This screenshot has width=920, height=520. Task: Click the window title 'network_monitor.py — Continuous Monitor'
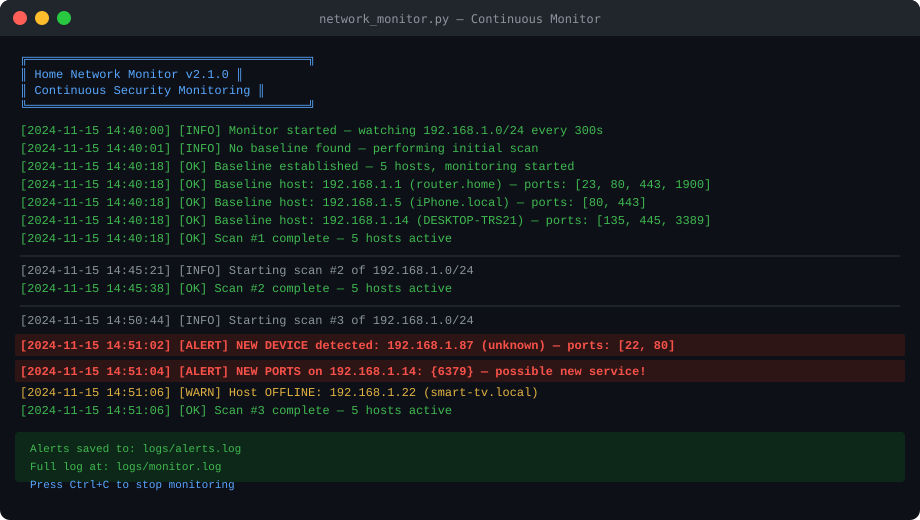point(459,19)
